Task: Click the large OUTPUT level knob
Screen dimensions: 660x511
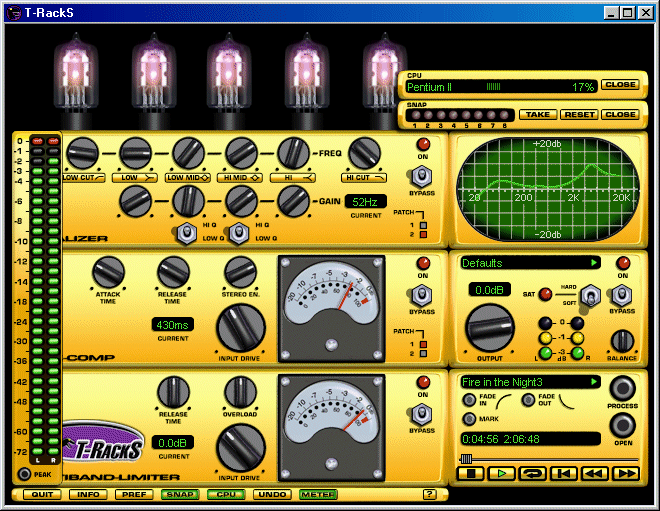Action: (489, 328)
